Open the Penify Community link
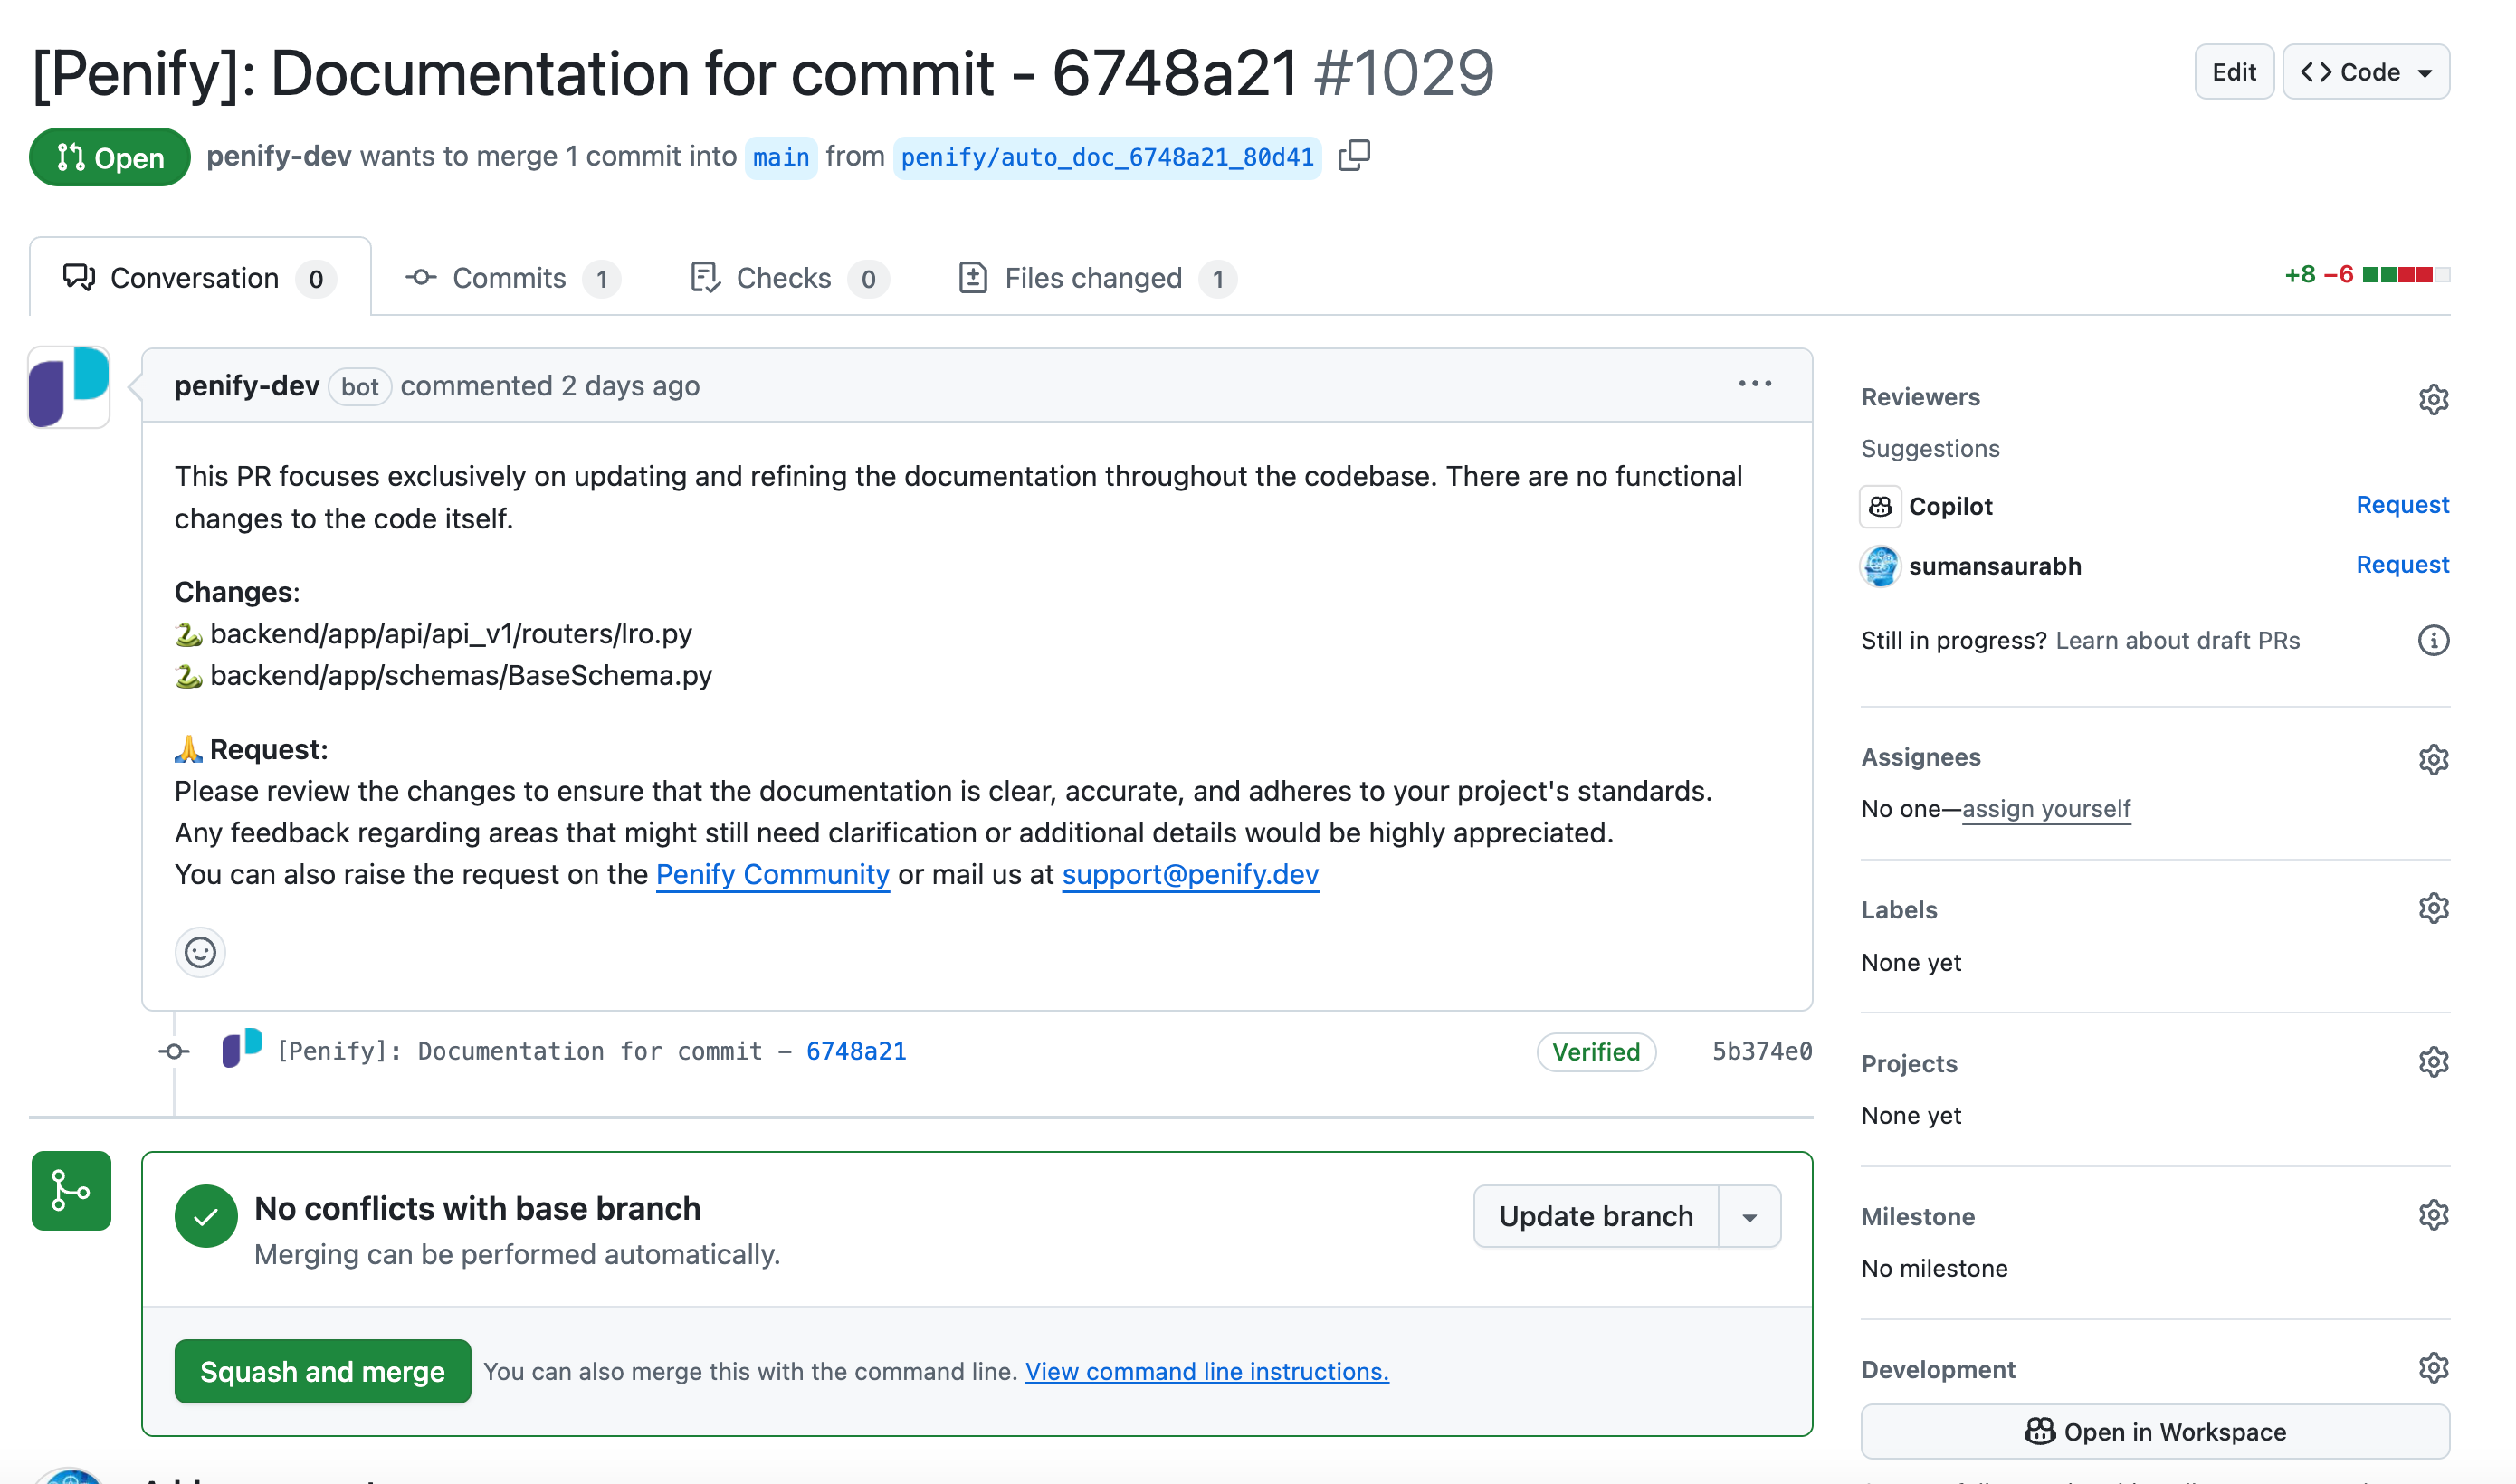Screen dimensions: 2516x1484 (772, 874)
